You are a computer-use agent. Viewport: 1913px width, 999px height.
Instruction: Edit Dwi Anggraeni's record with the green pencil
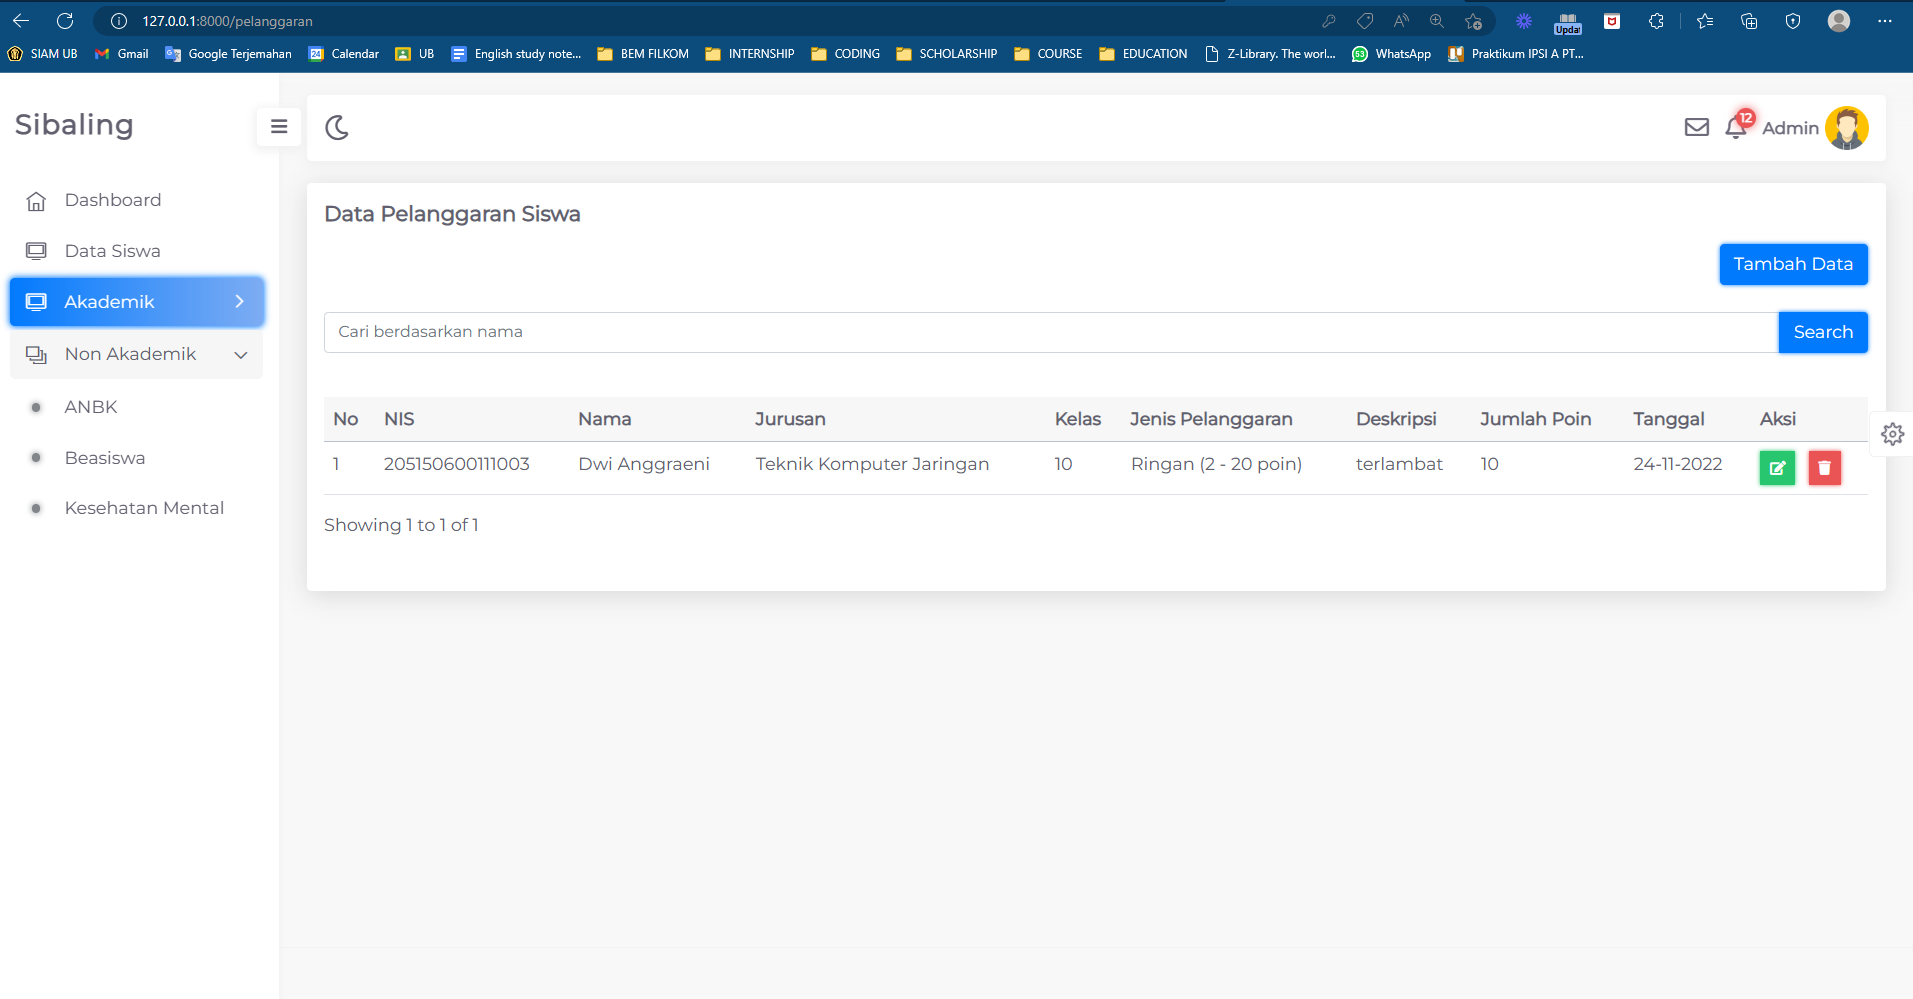coord(1776,467)
